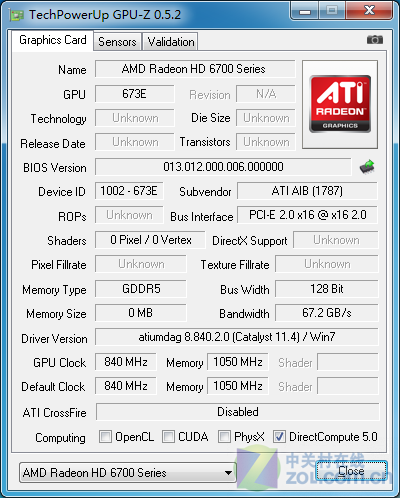Click the Pixel Fillrate field showing Unknown

pyautogui.click(x=141, y=264)
